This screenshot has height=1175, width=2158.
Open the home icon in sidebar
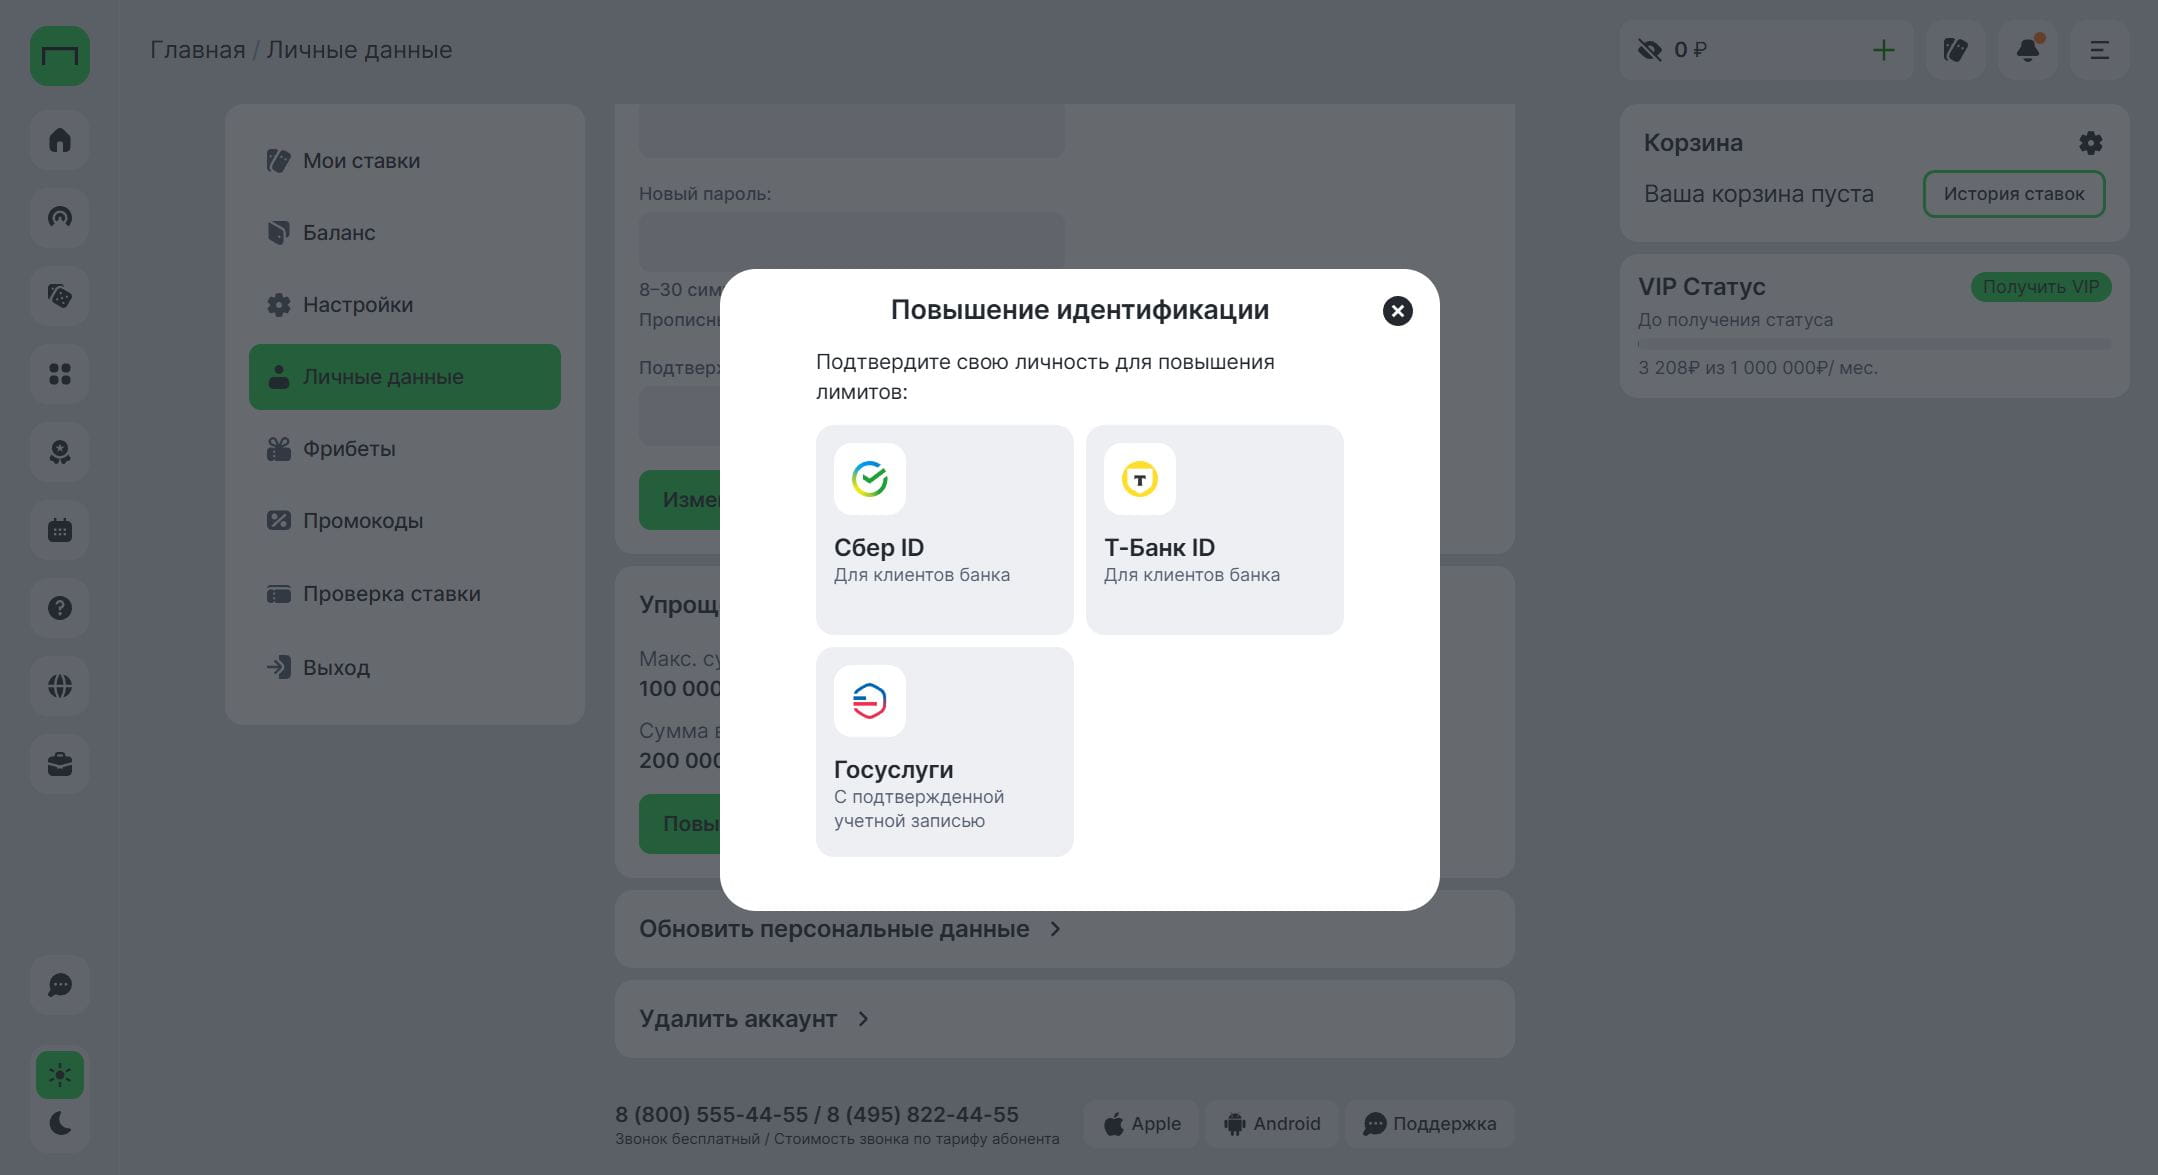(x=60, y=140)
